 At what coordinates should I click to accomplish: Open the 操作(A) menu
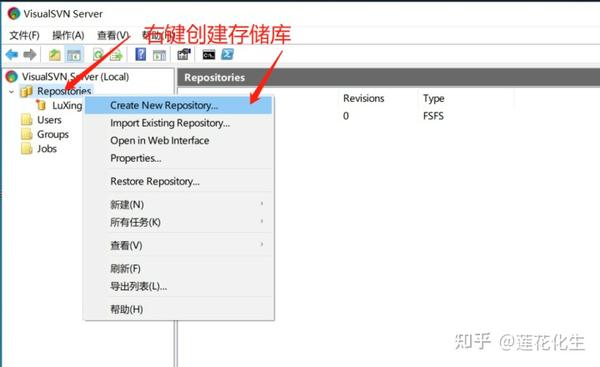click(x=68, y=36)
